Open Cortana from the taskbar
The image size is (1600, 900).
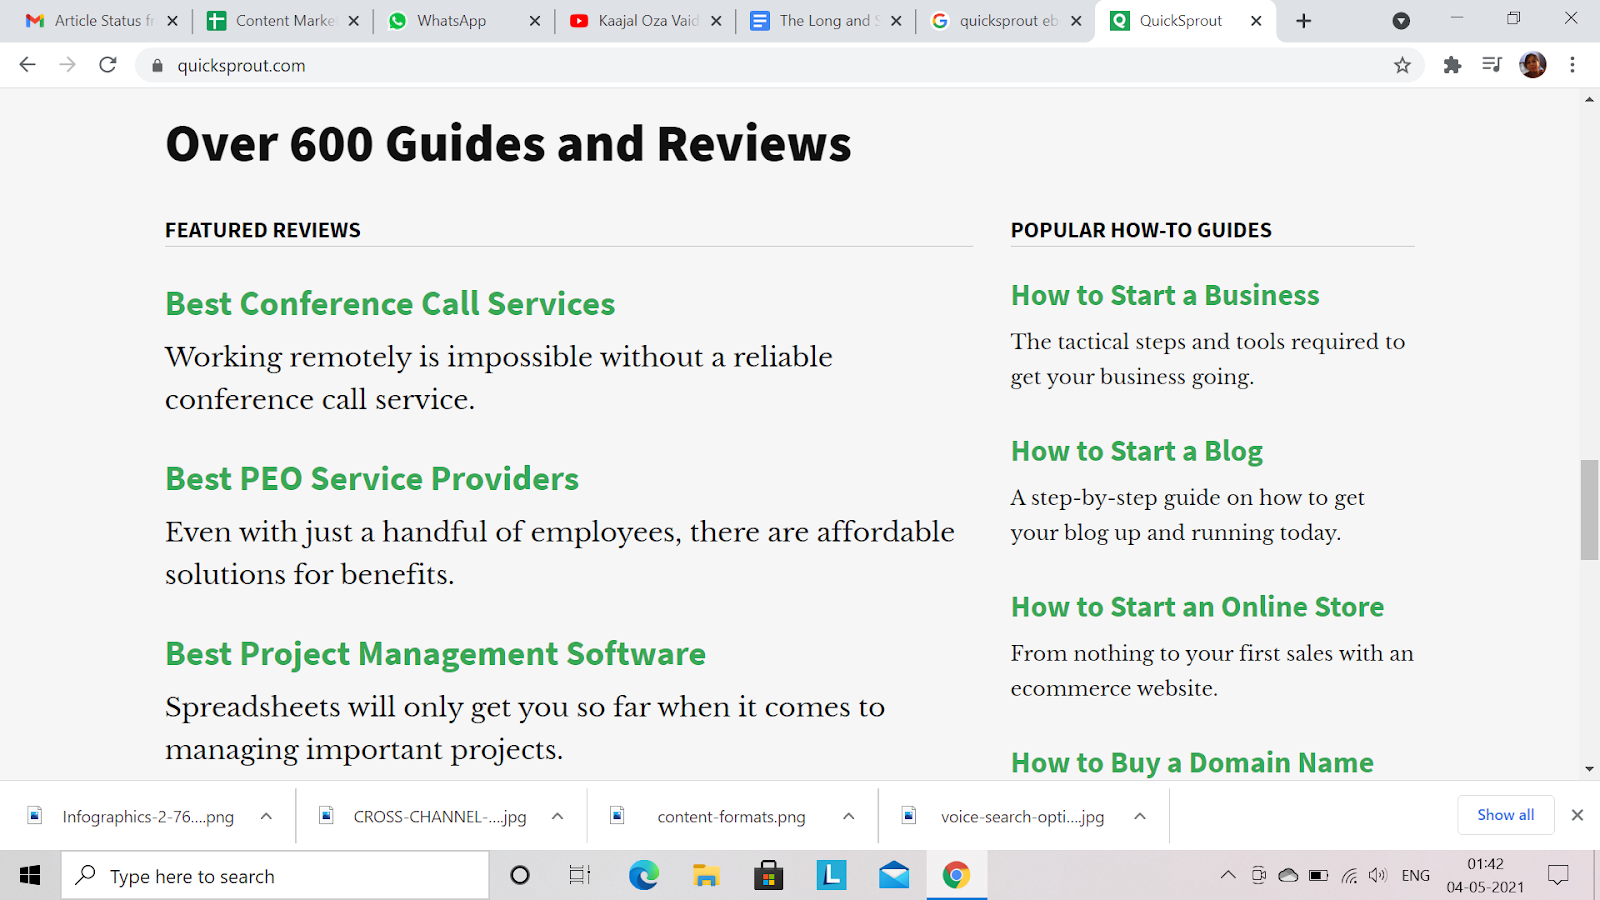click(519, 876)
